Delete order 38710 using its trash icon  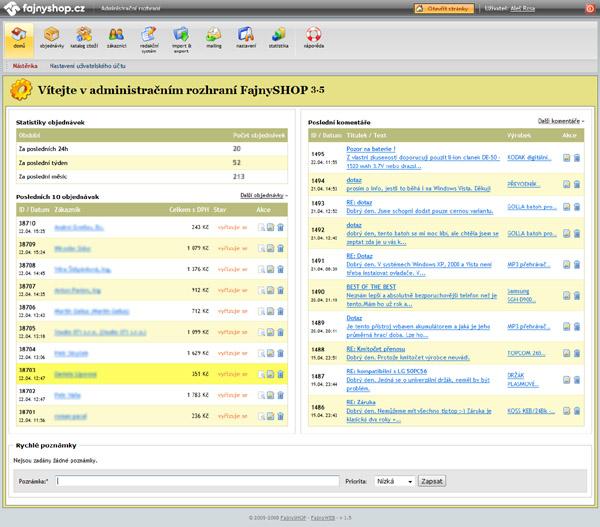click(x=280, y=227)
